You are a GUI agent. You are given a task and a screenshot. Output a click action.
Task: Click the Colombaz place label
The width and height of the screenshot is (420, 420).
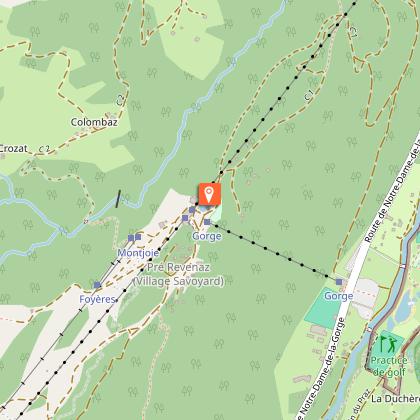coord(94,122)
